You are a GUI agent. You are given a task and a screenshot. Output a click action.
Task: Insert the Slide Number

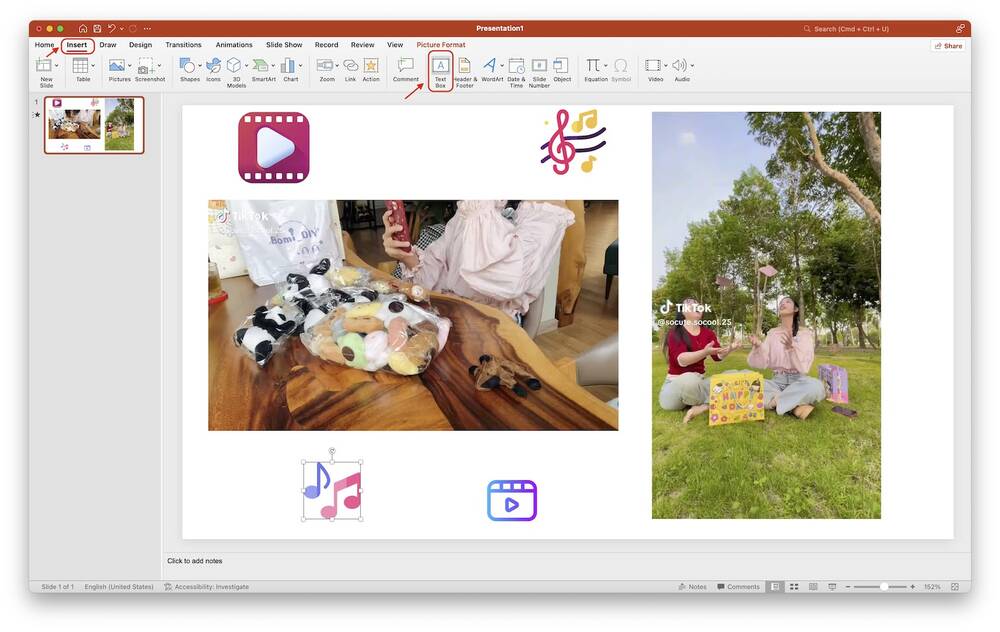pyautogui.click(x=536, y=66)
